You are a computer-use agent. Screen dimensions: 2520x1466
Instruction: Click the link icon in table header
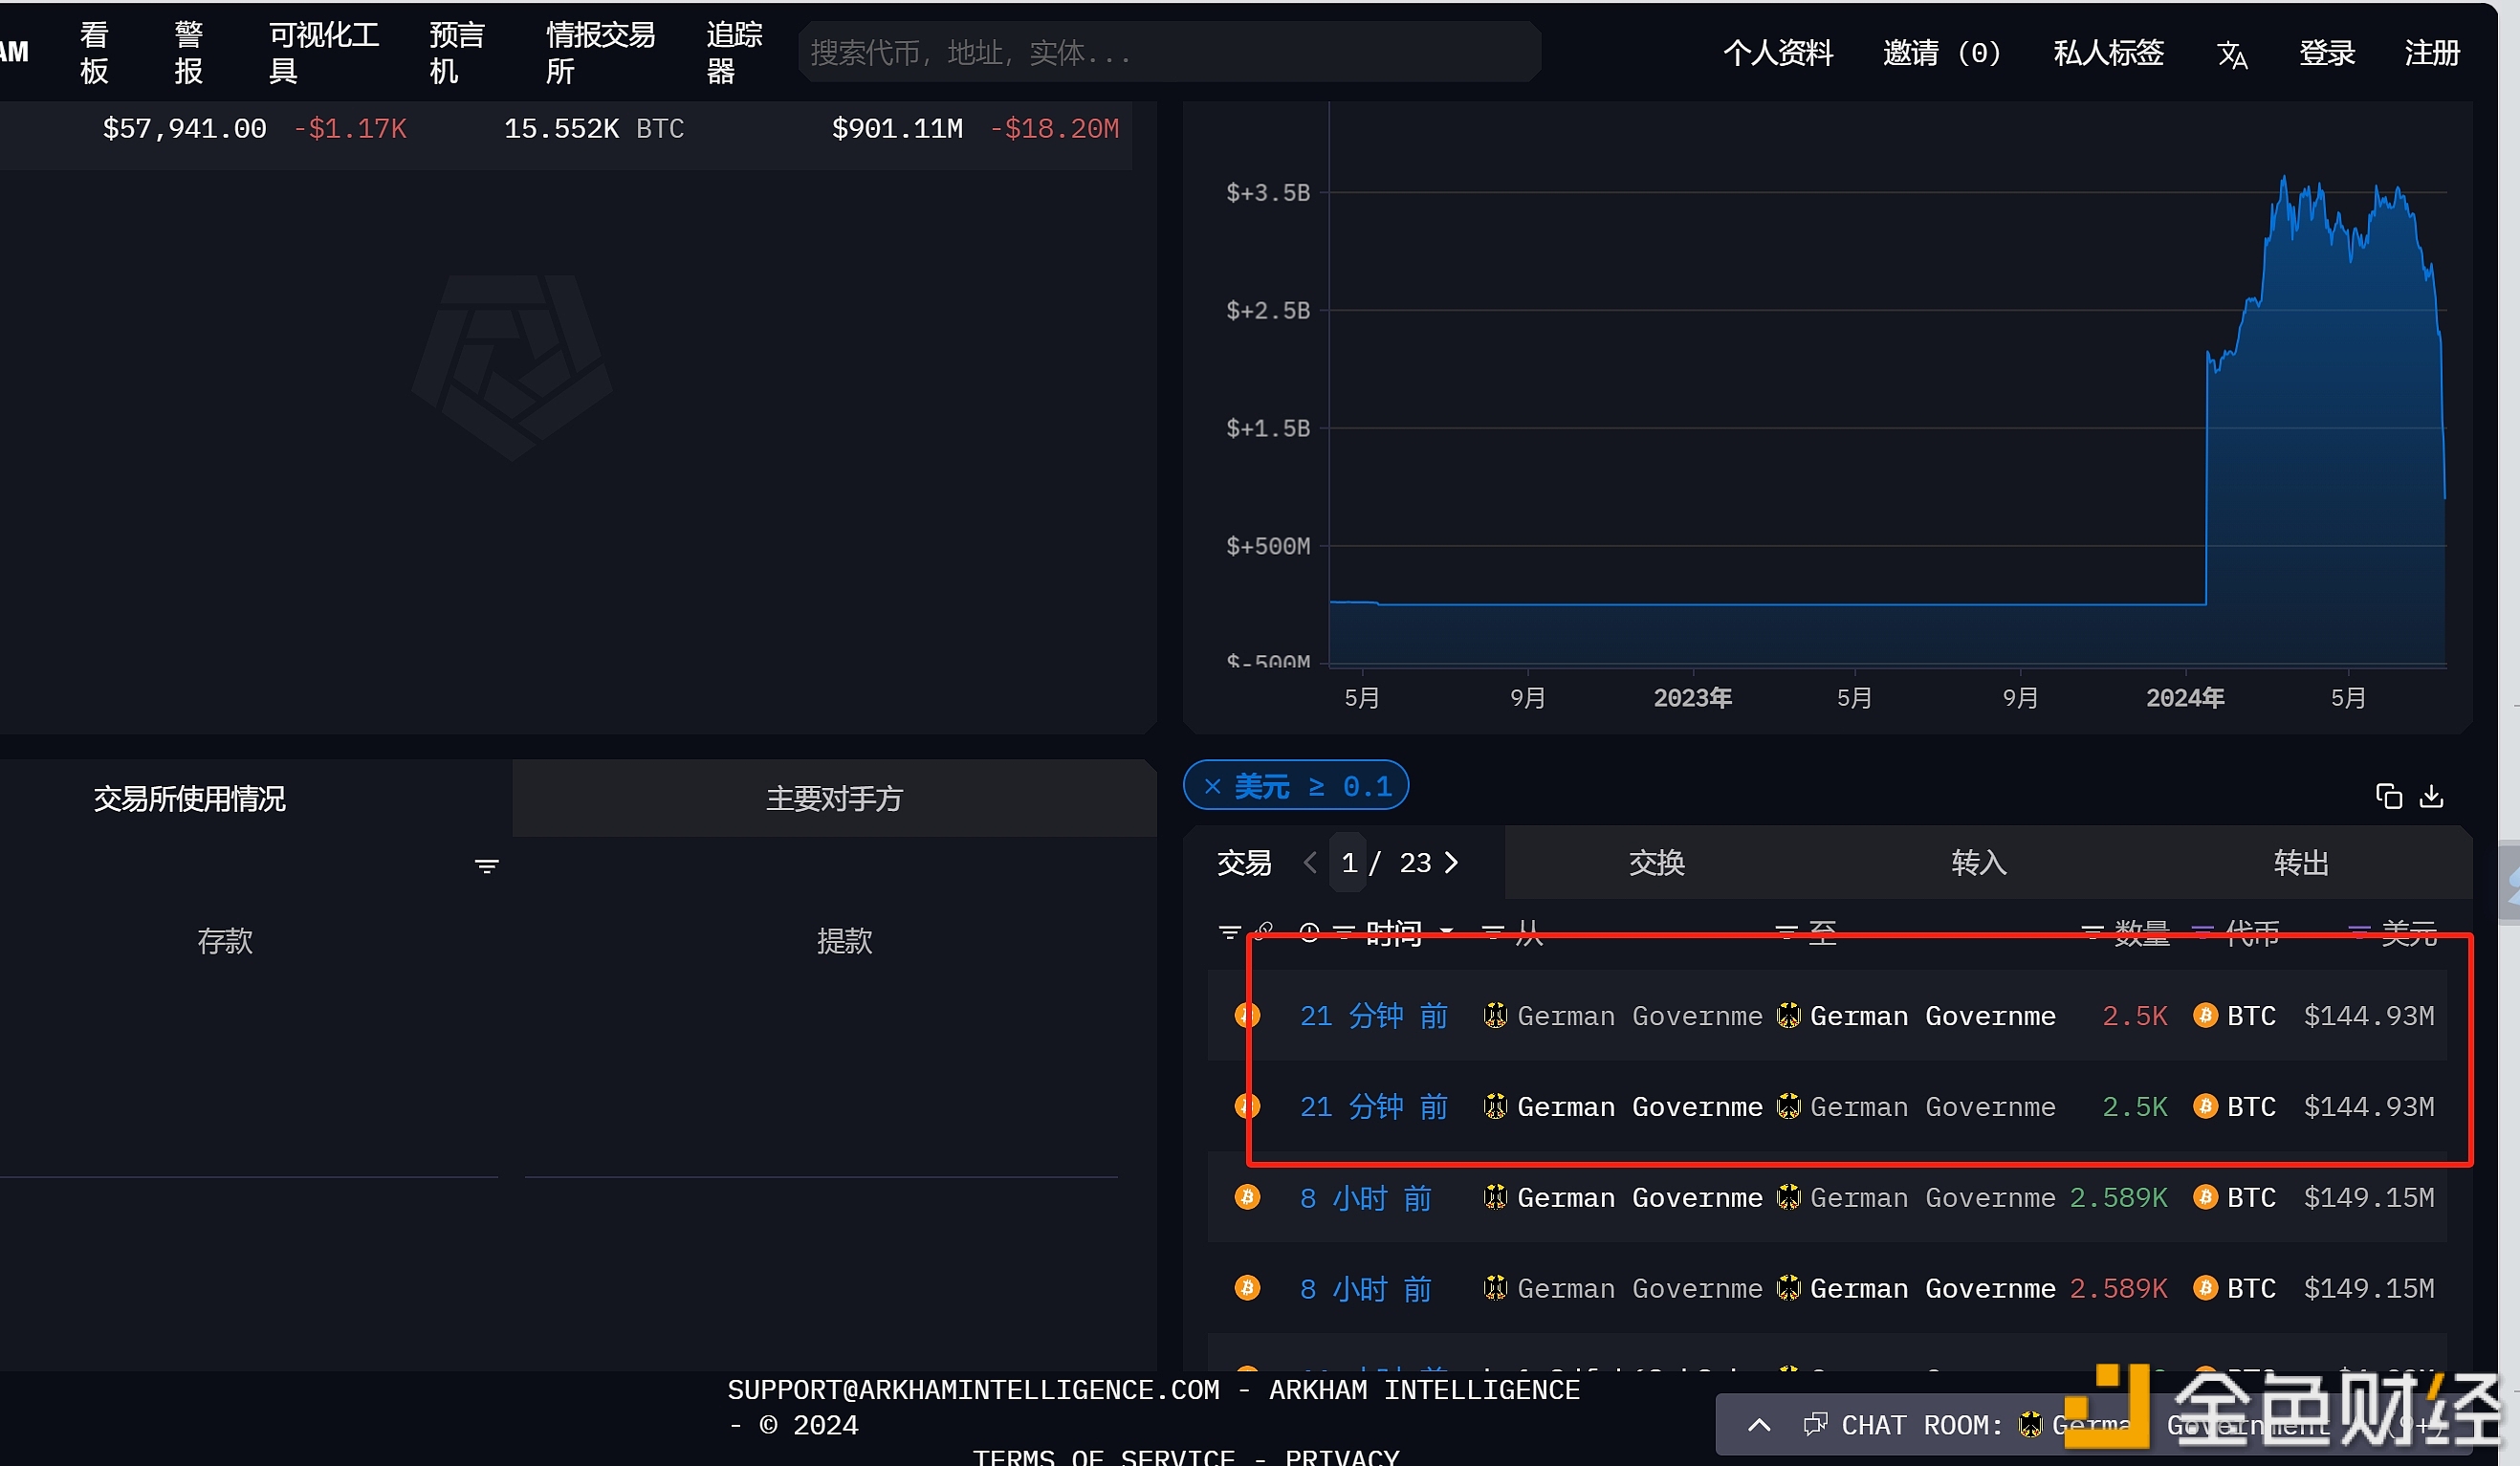pos(1264,932)
